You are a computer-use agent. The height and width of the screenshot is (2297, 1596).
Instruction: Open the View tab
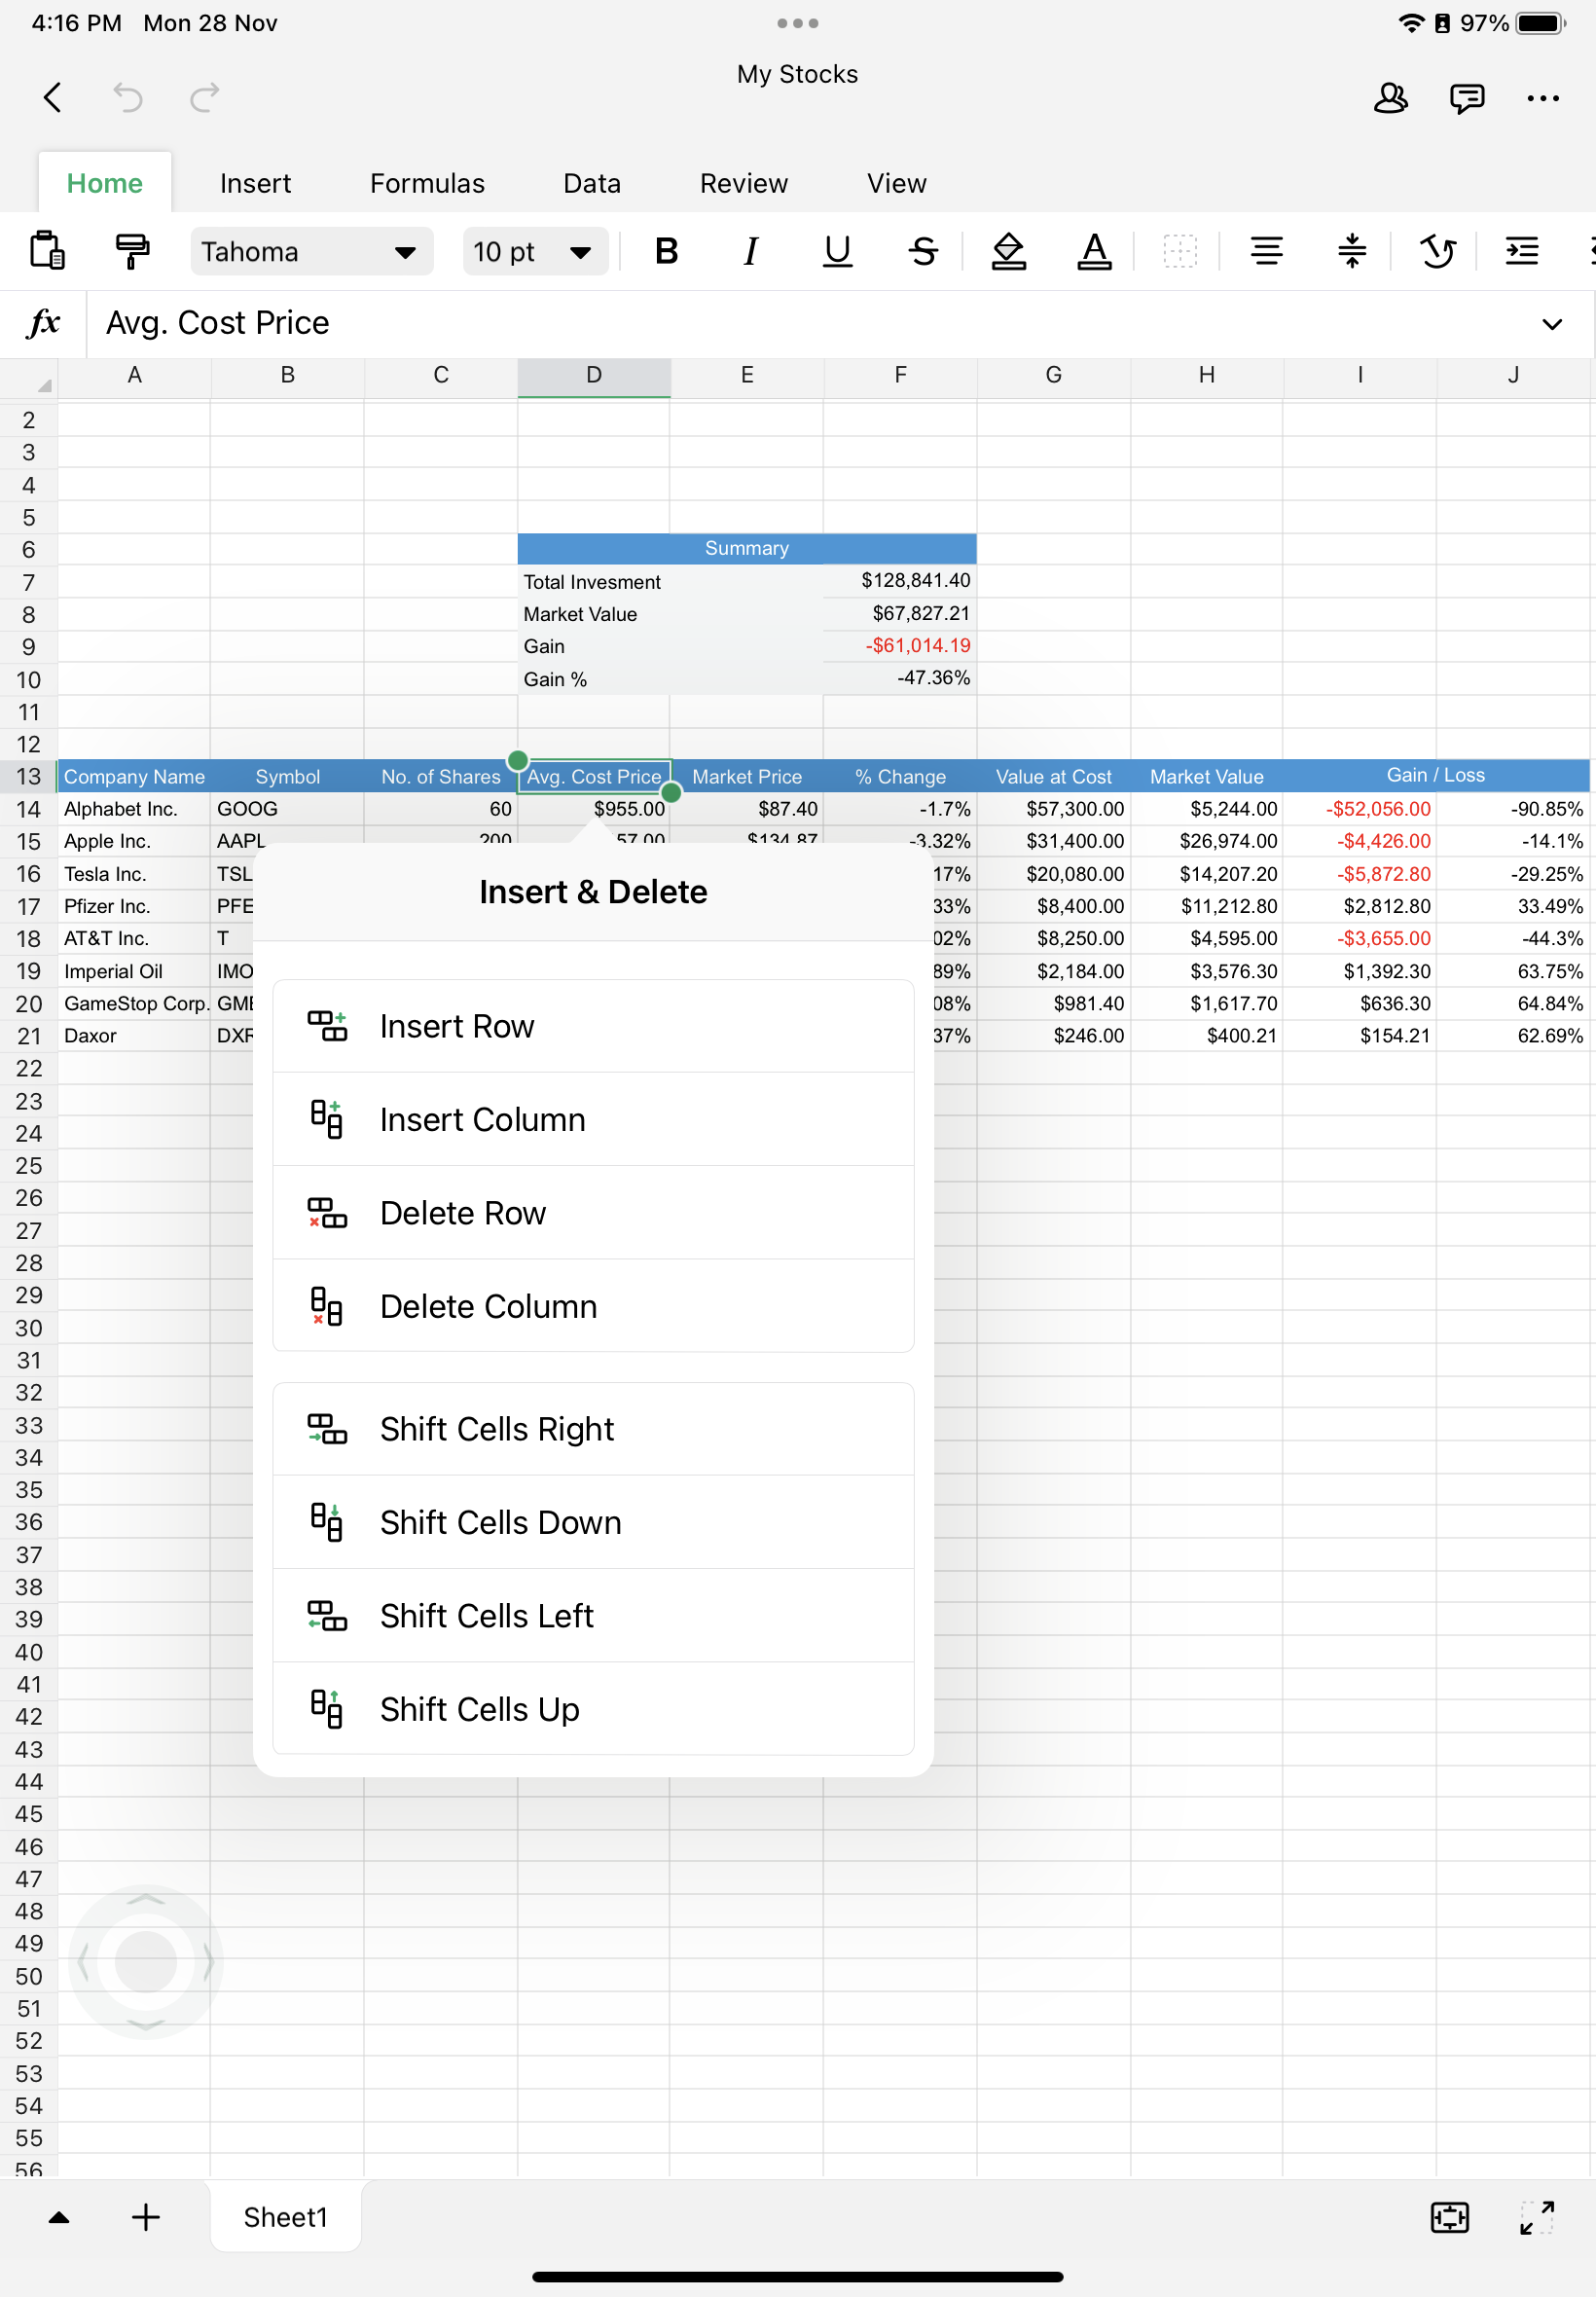pyautogui.click(x=897, y=183)
